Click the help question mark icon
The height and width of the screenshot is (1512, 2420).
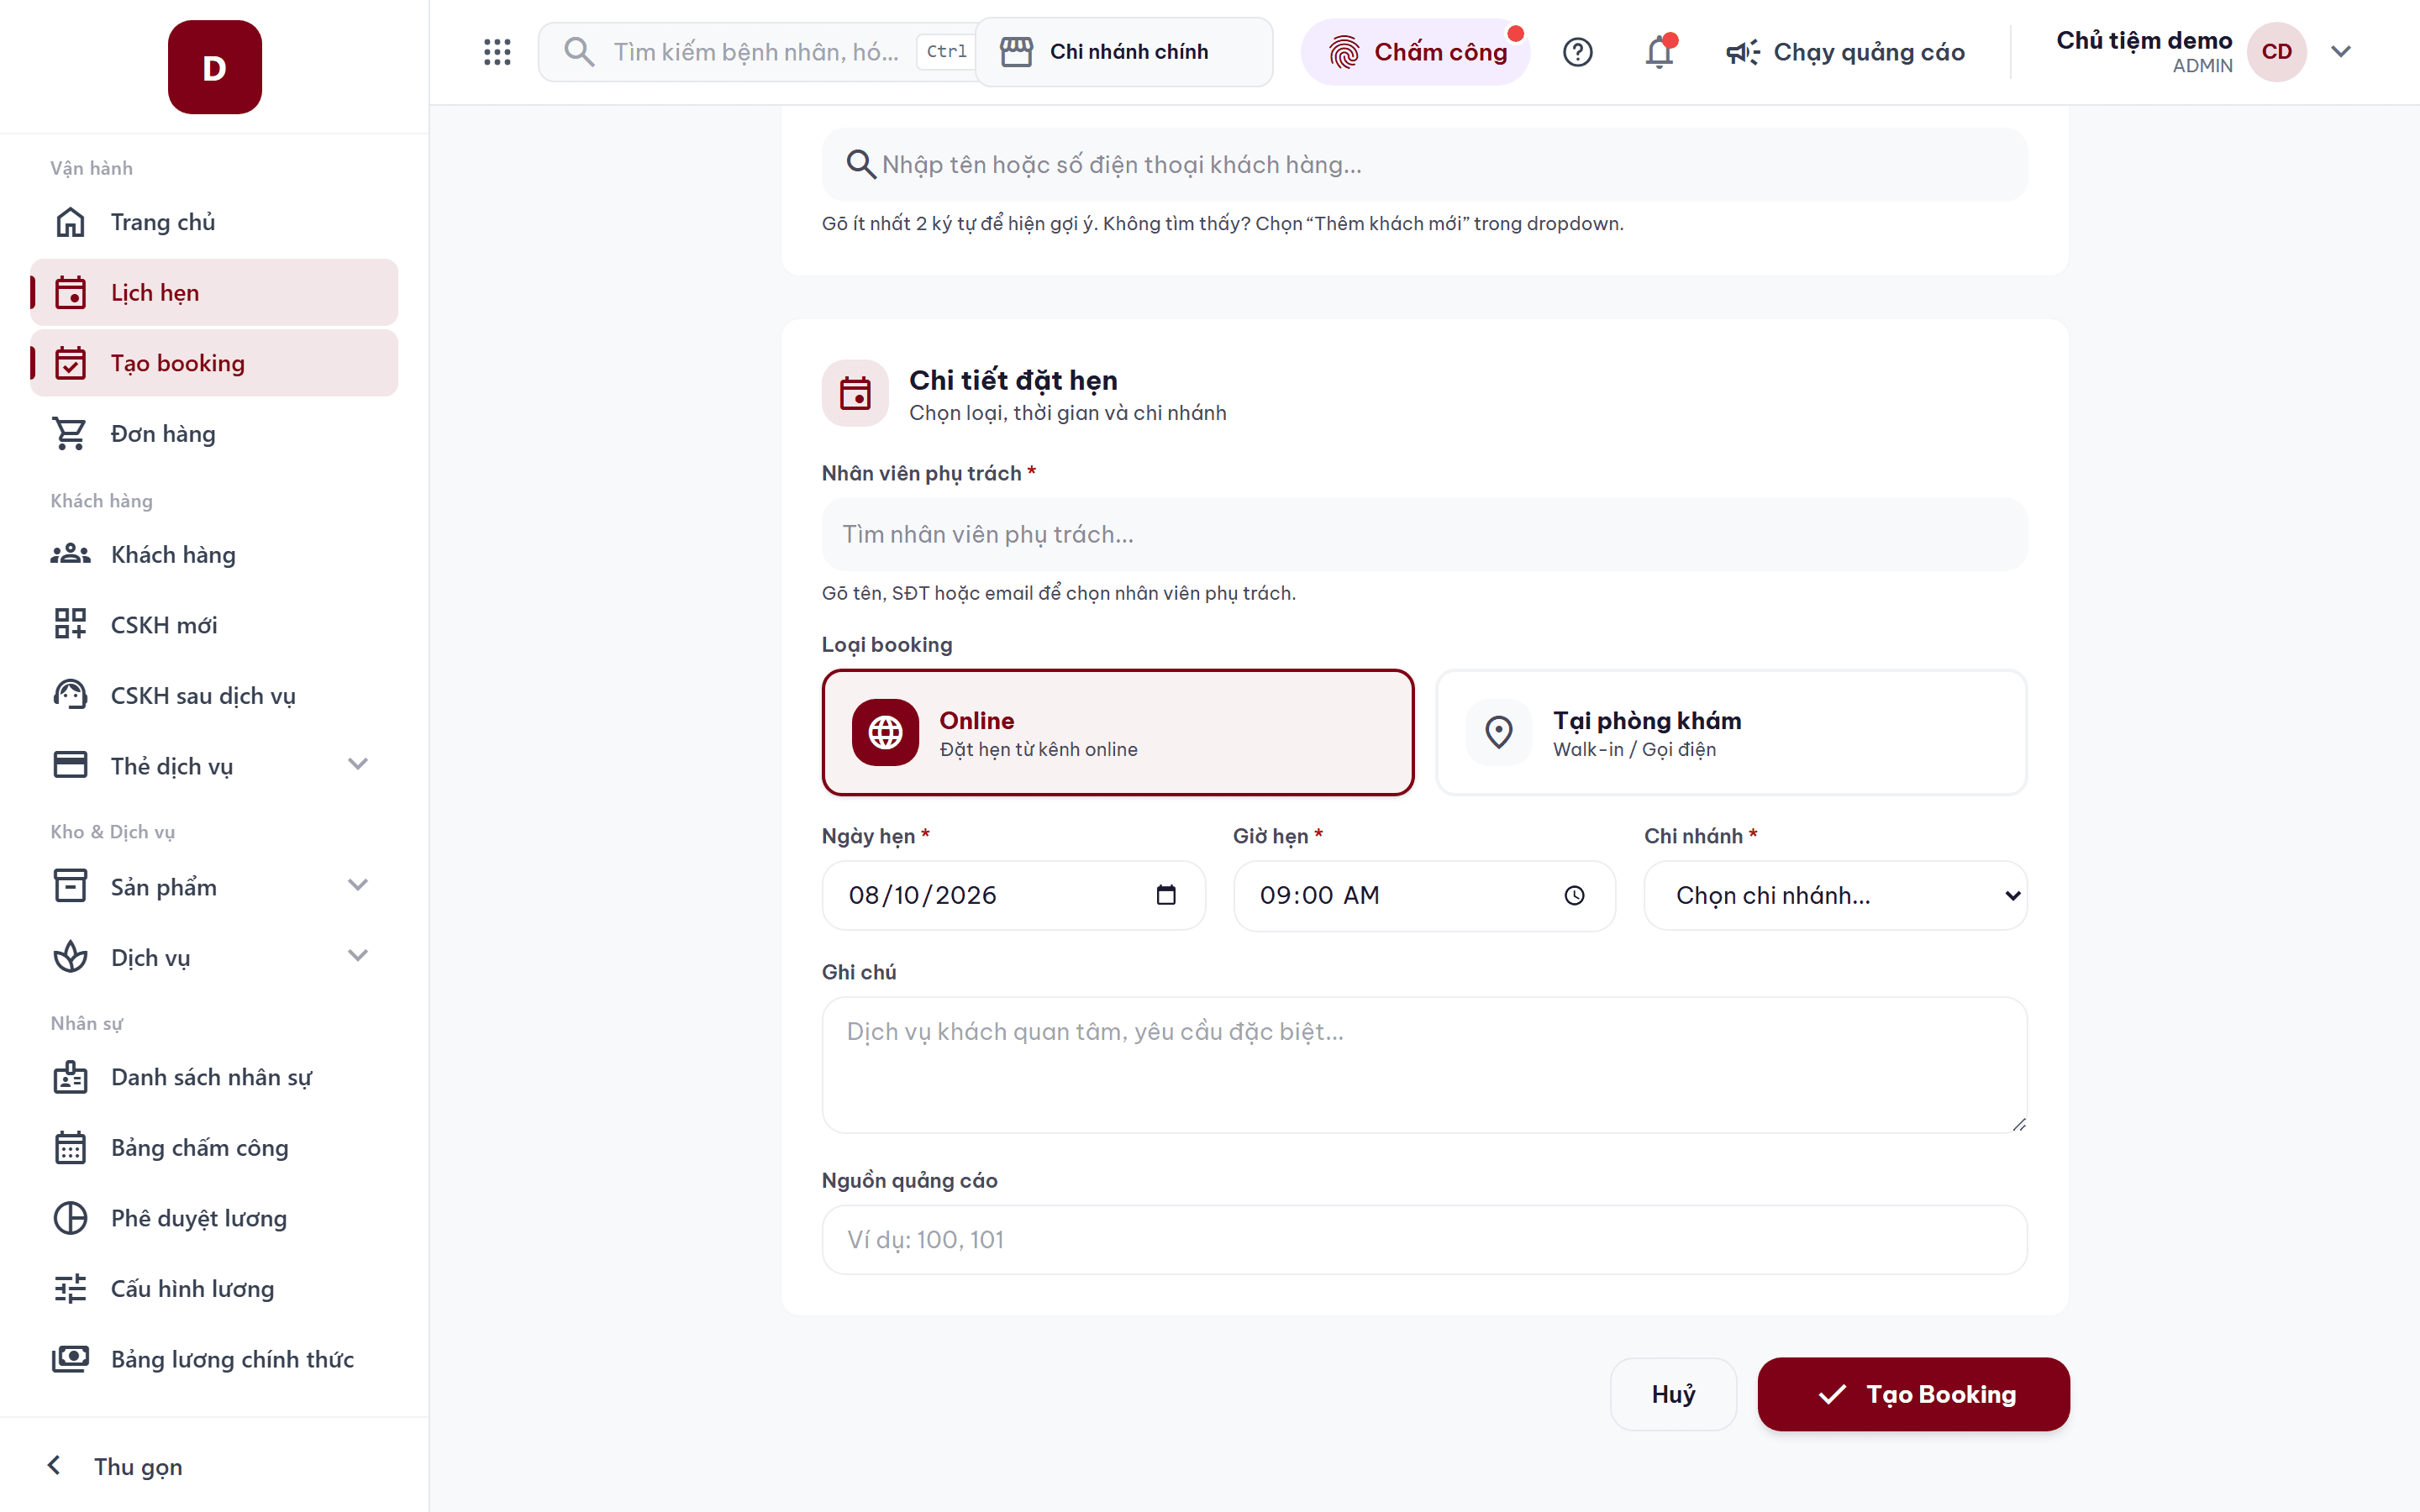coord(1577,52)
